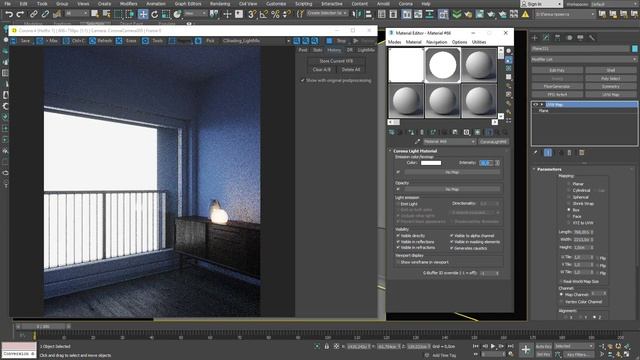Screen dimensions: 640x360
Task: Expand the UVW Map modifier arrow
Action: [x=542, y=104]
